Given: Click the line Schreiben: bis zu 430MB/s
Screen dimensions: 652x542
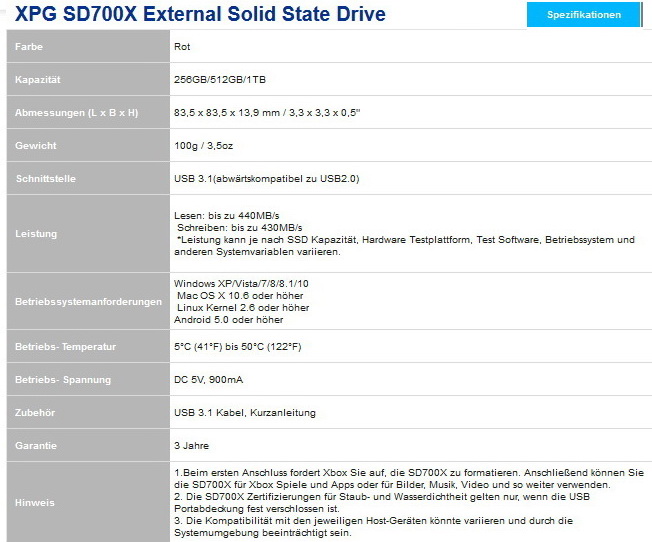Looking at the screenshot, I should tap(240, 228).
